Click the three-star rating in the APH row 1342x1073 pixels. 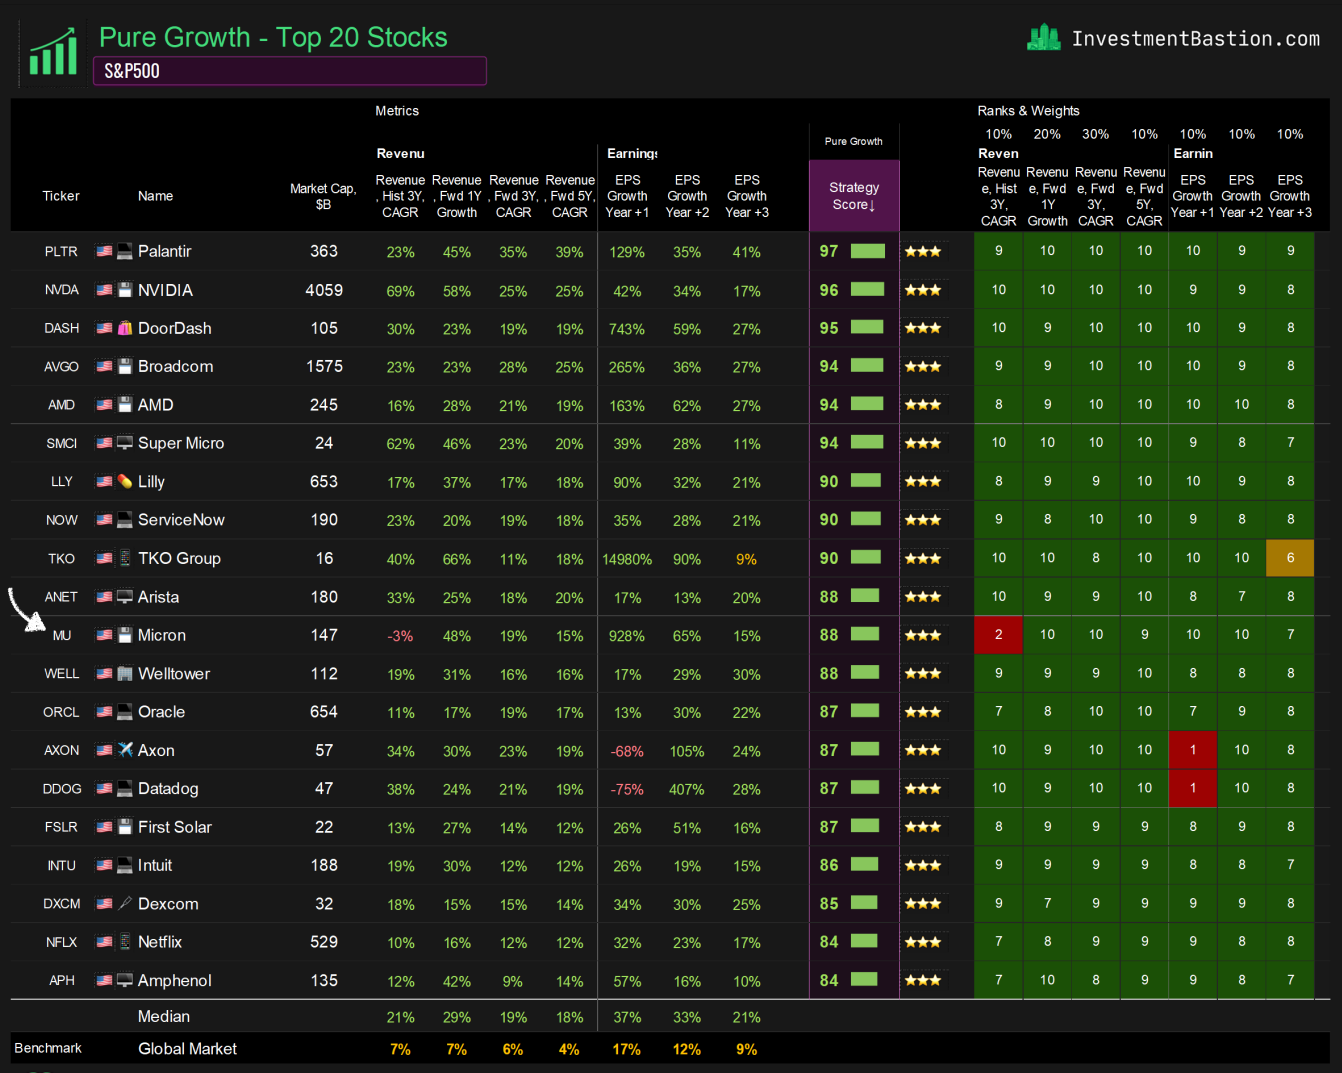point(923,981)
